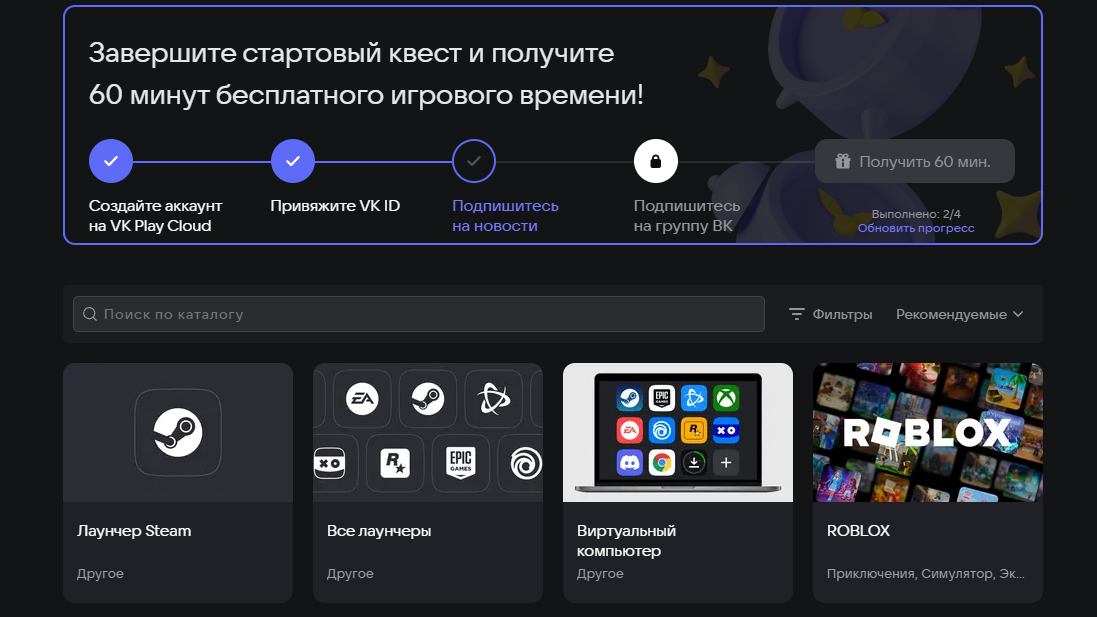
Task: Click the ROBLOX card title text
Action: tap(858, 531)
